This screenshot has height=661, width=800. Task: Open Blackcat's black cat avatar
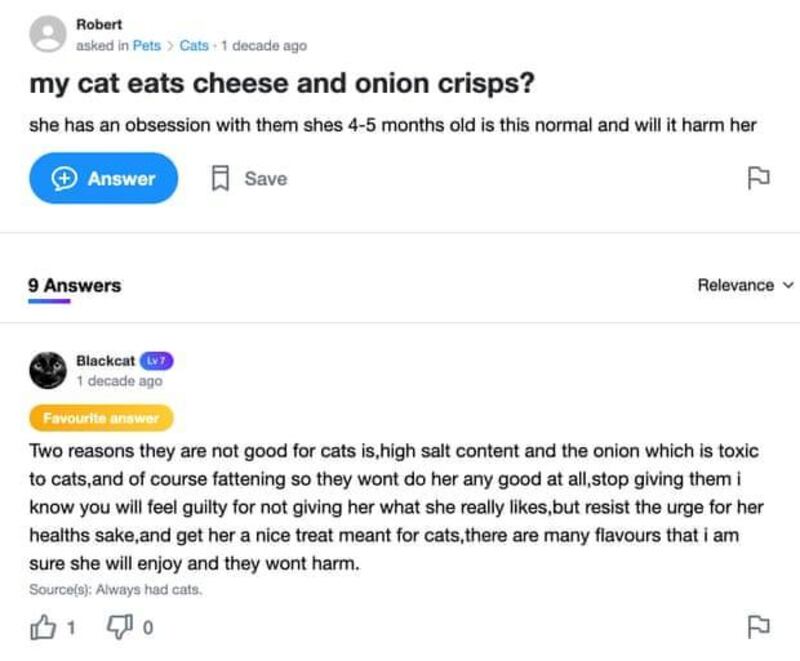point(47,371)
